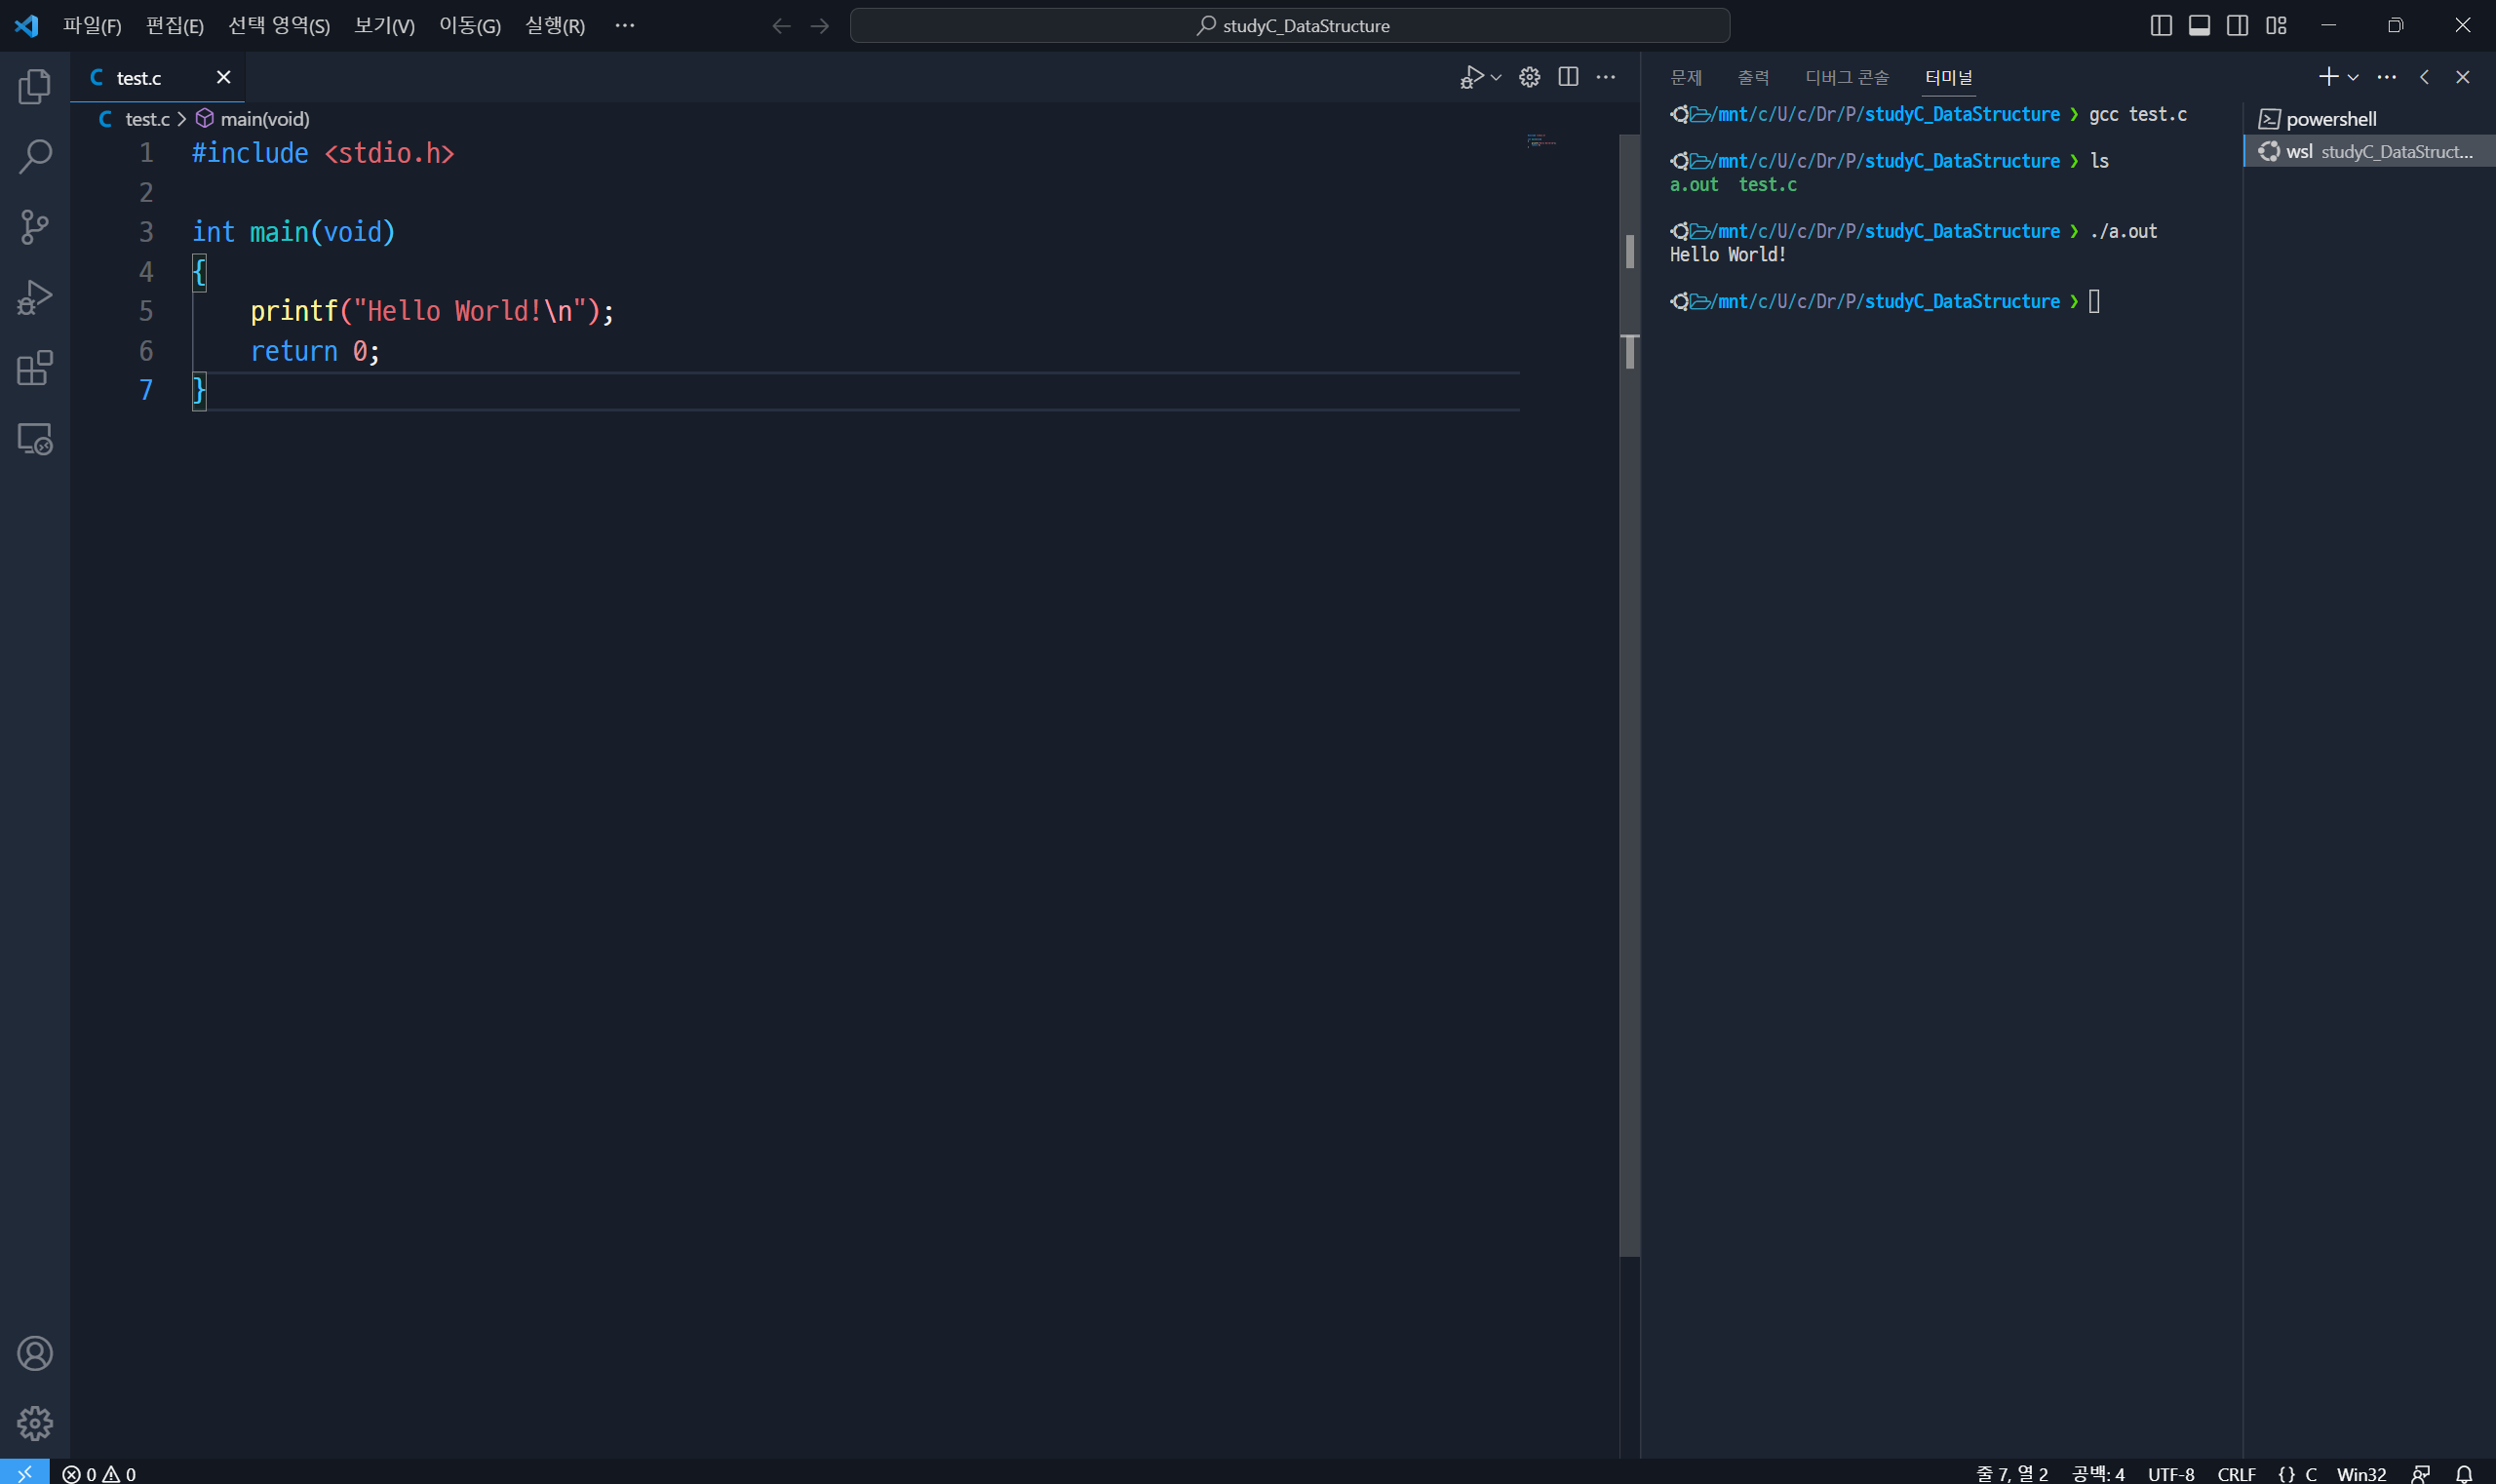The image size is (2496, 1484).
Task: Open the Run and Debug view
Action: (35, 298)
